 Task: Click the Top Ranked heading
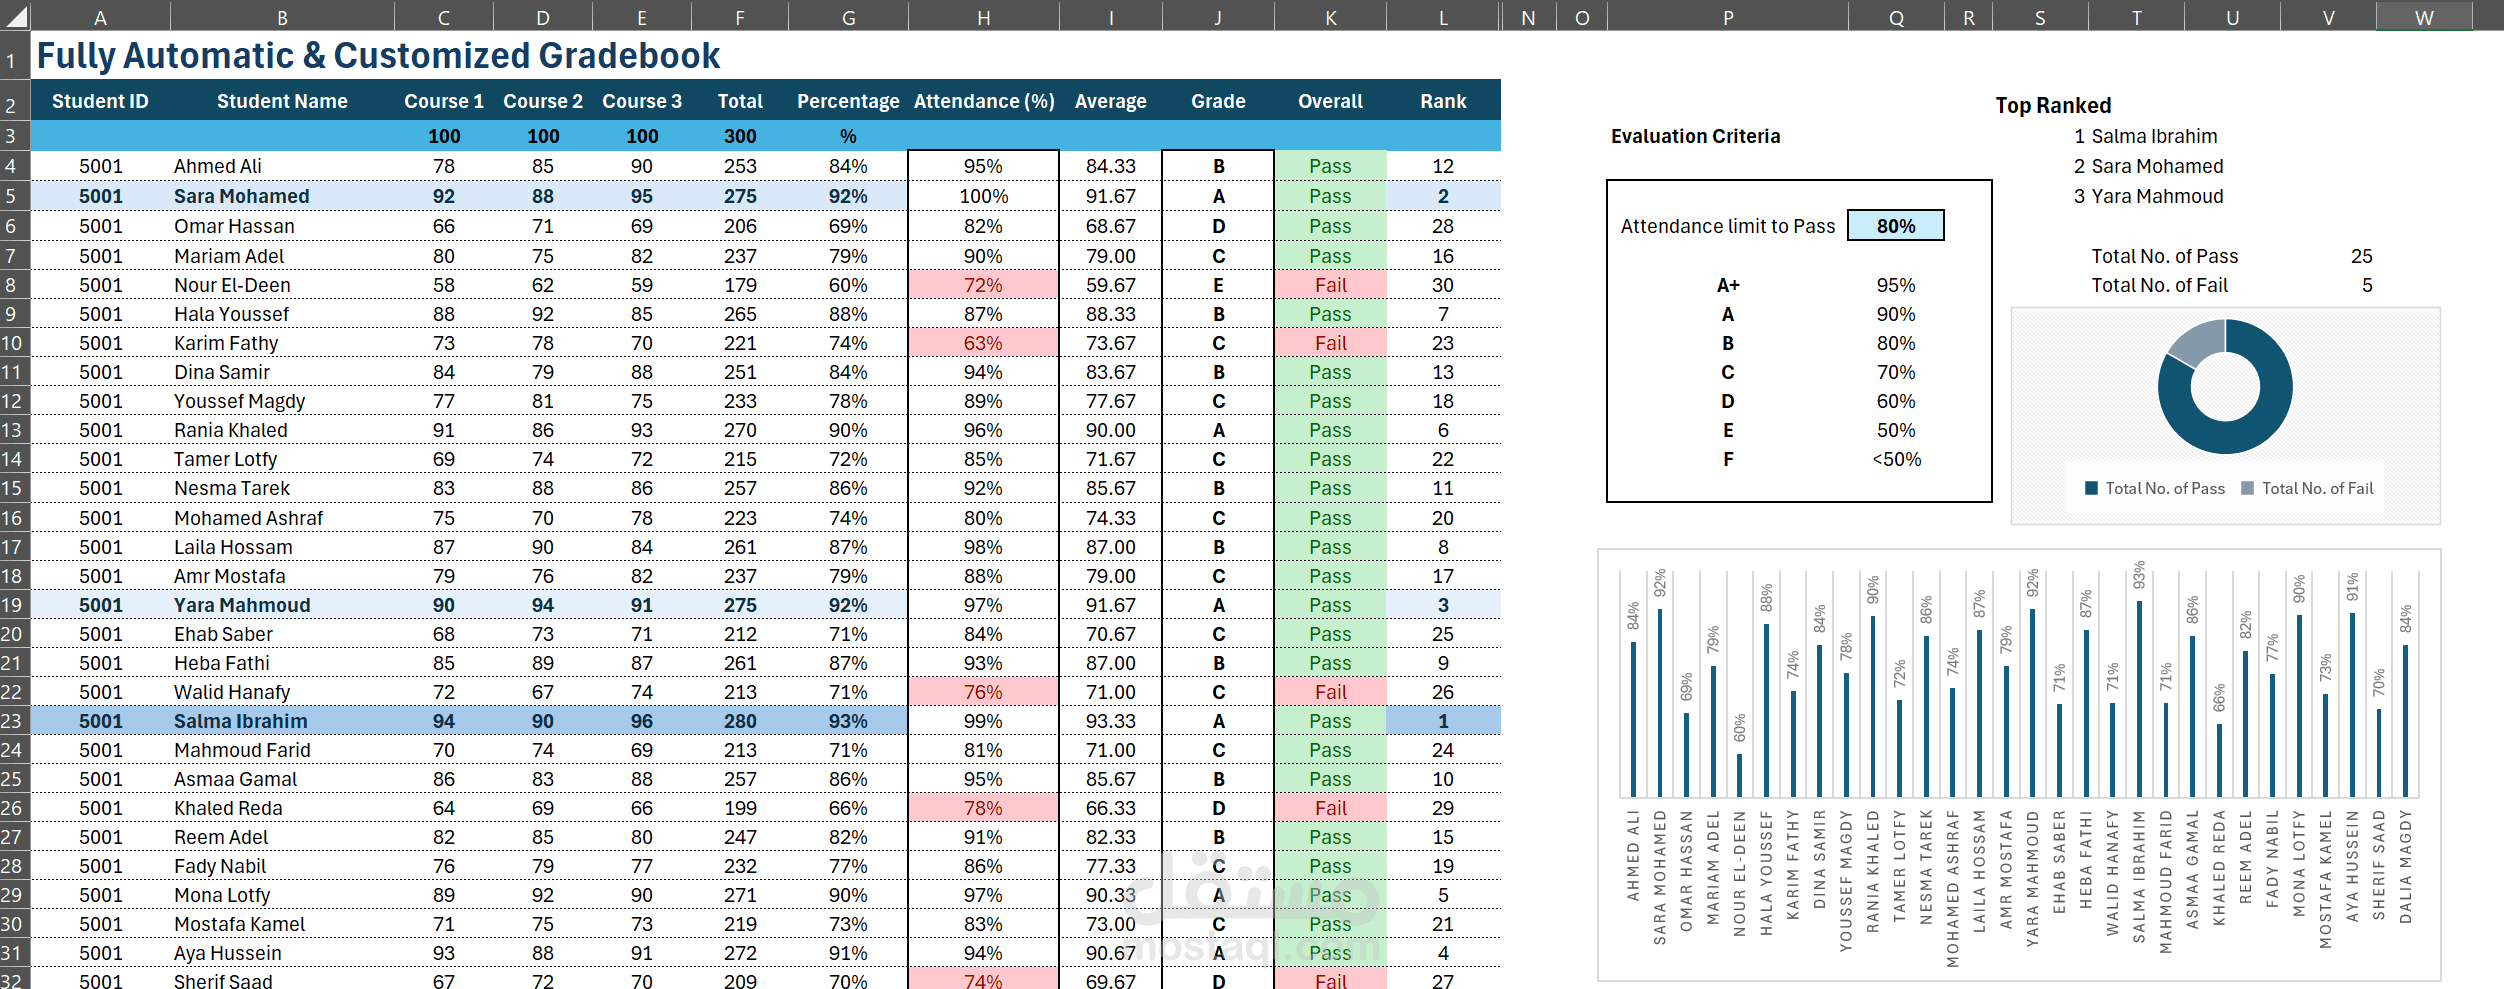tap(2053, 105)
